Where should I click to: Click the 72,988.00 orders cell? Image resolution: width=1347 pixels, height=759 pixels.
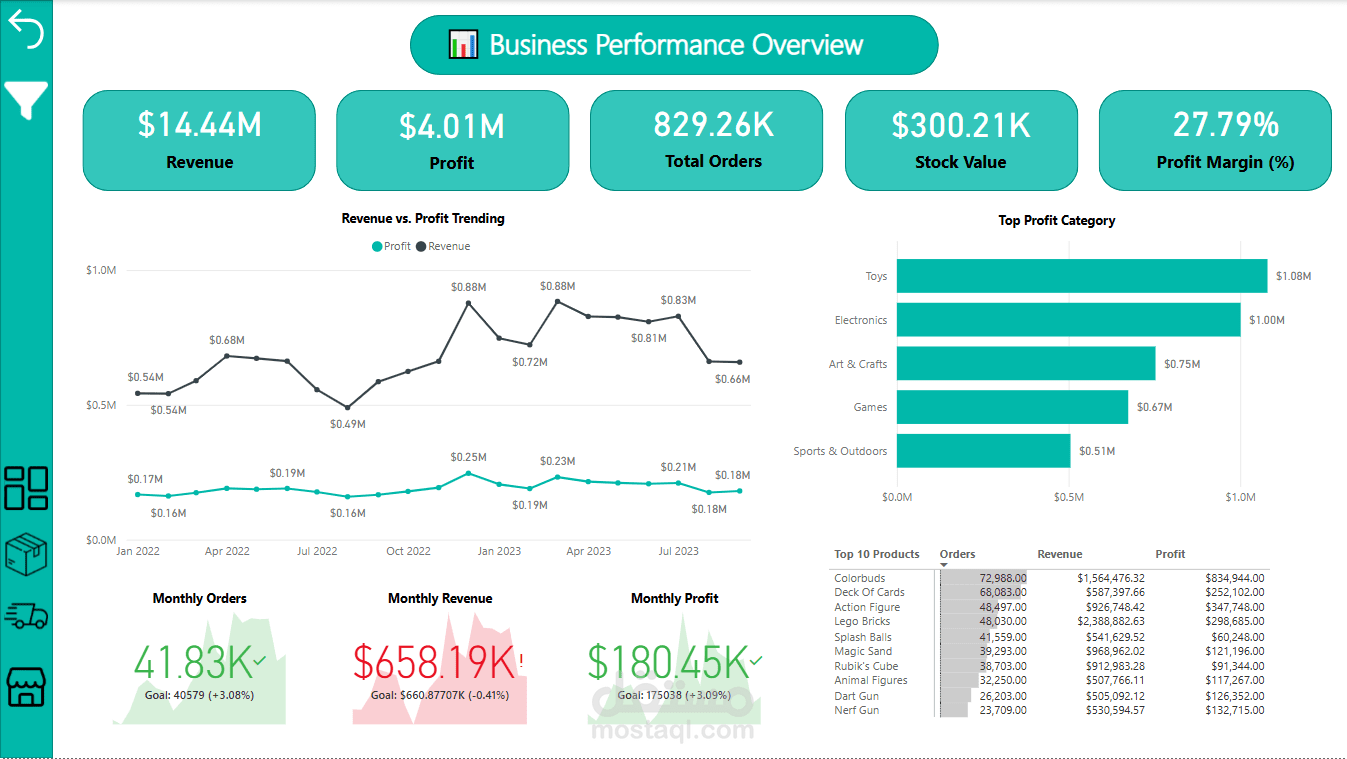pos(1003,578)
